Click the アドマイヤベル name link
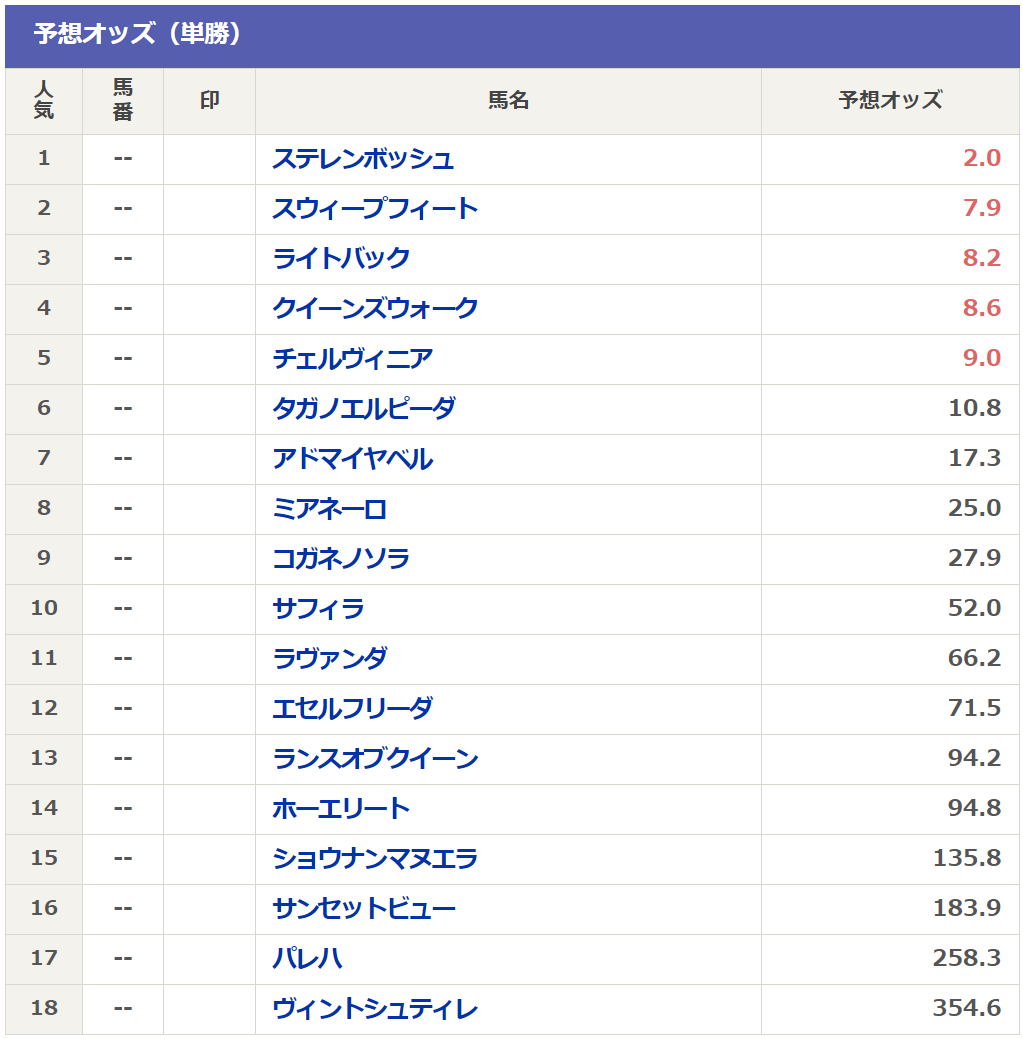Viewport: 1023px width, 1039px height. pyautogui.click(x=352, y=459)
